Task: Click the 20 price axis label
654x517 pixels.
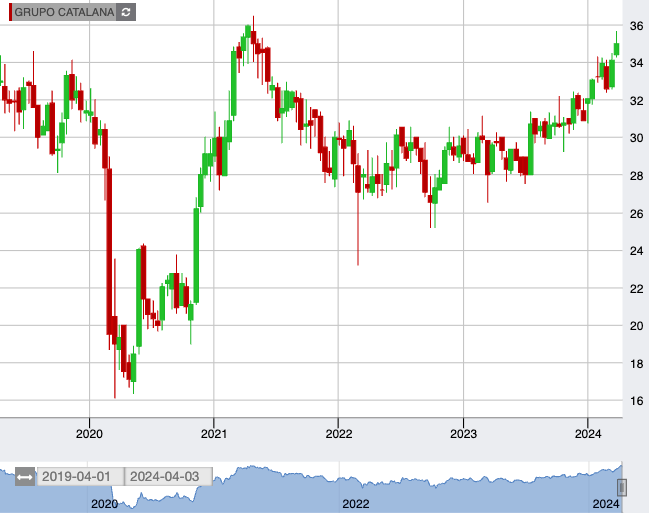Action: coord(636,326)
